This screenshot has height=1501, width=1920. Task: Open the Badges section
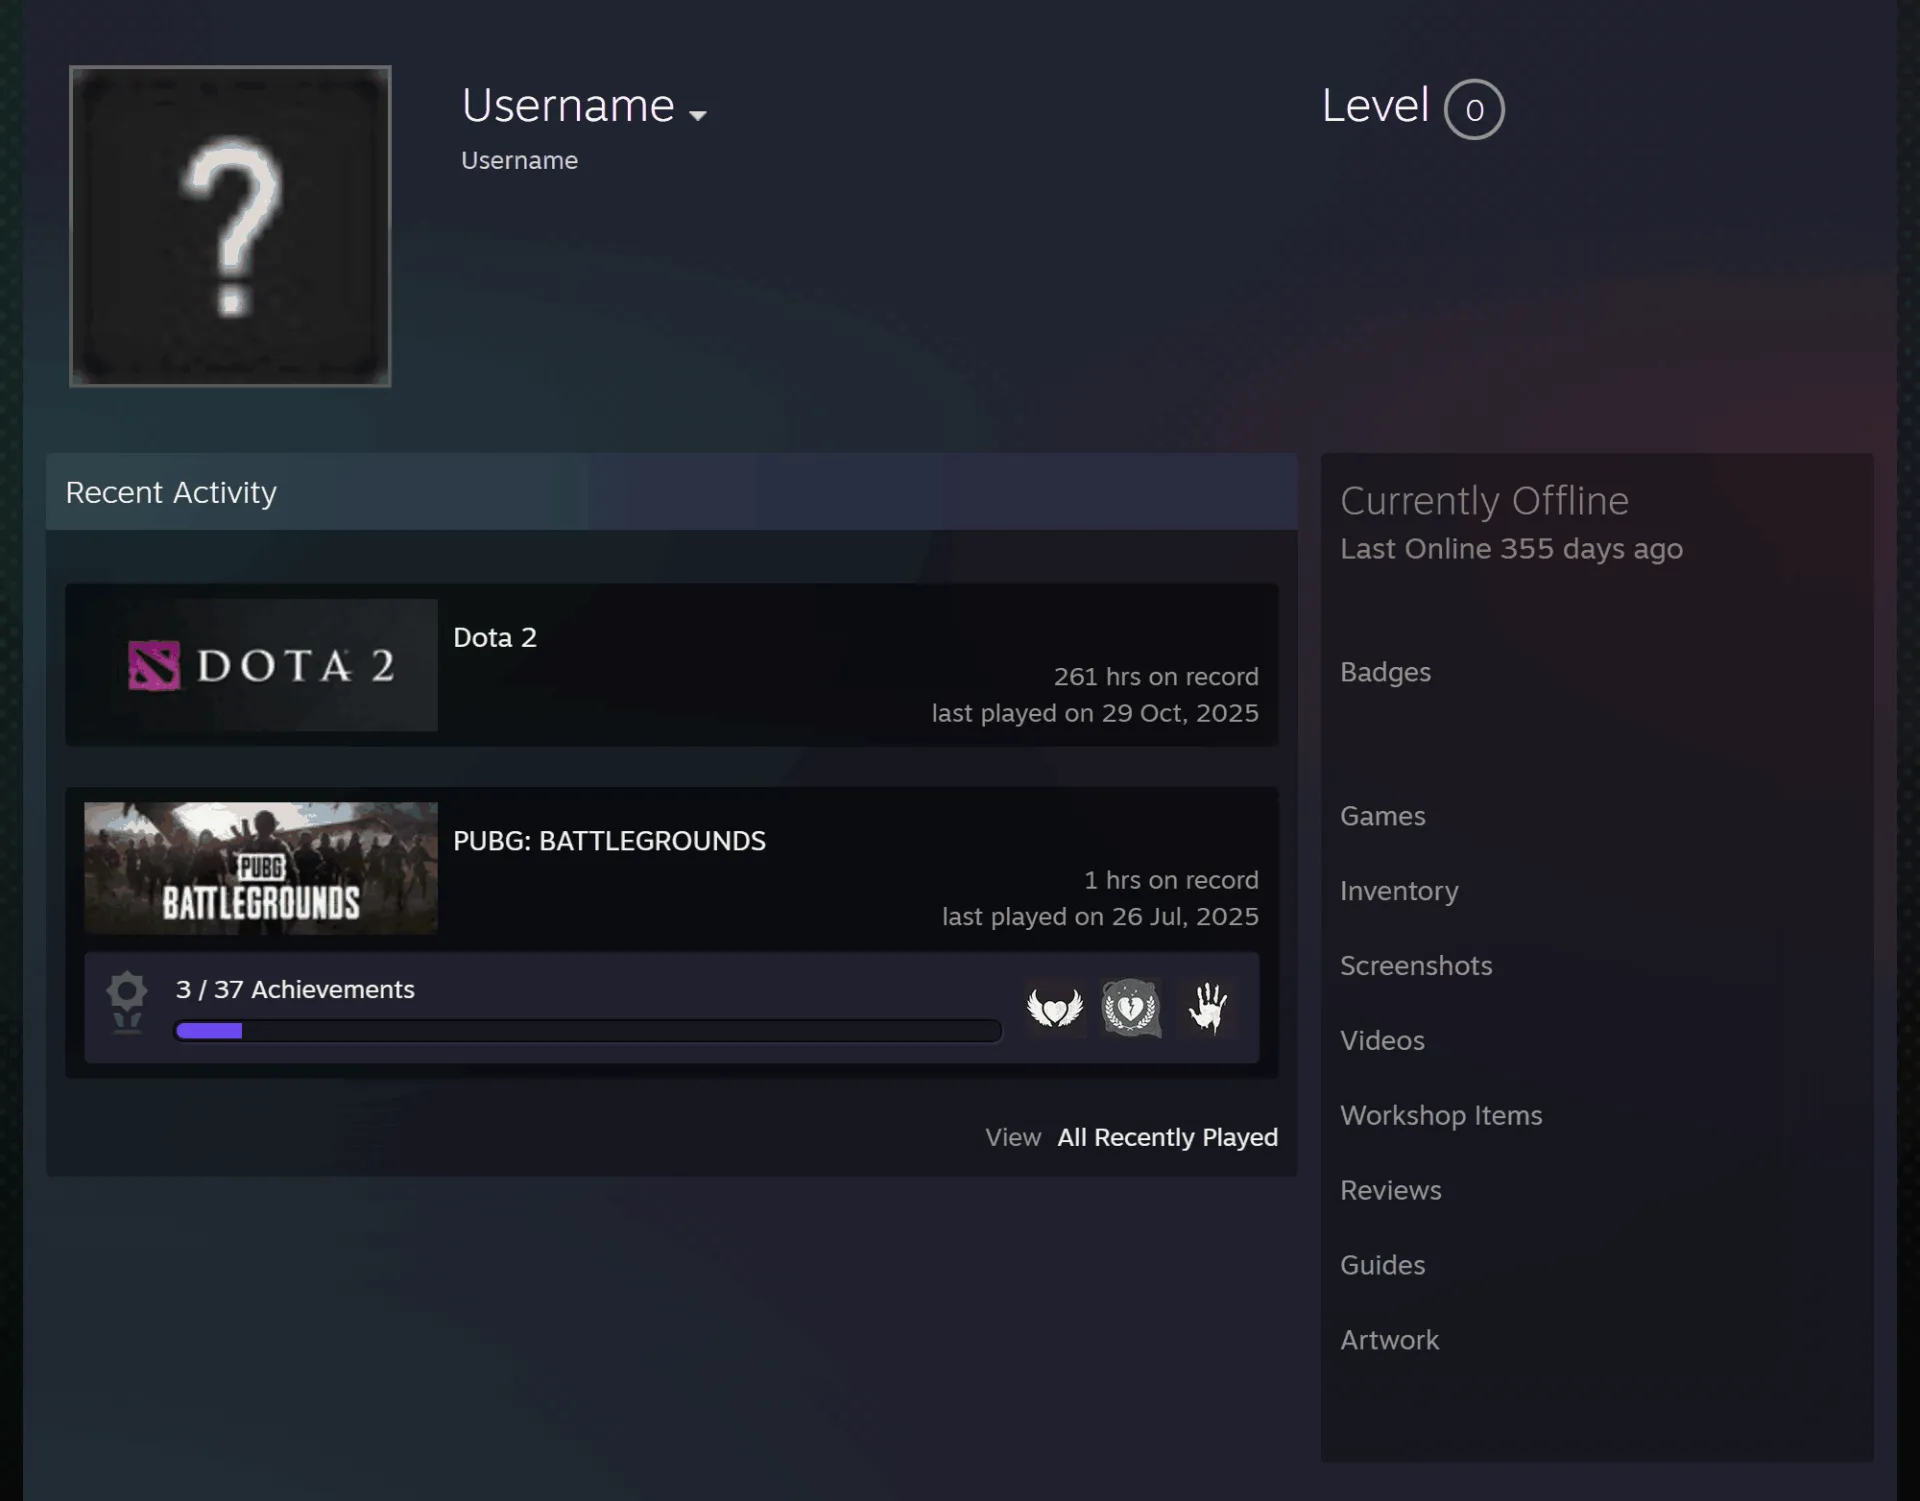(x=1385, y=672)
